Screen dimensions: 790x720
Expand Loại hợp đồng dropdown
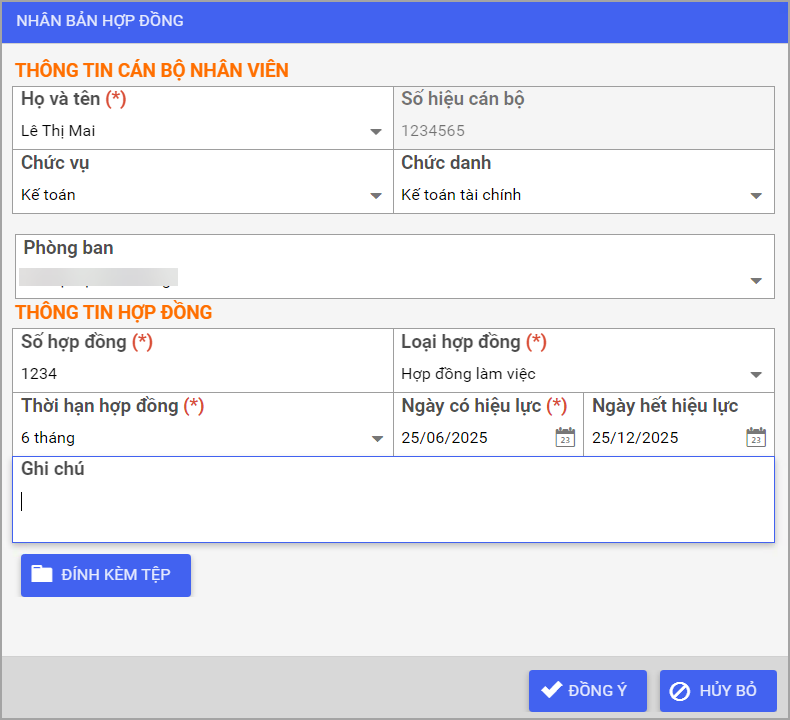click(757, 375)
